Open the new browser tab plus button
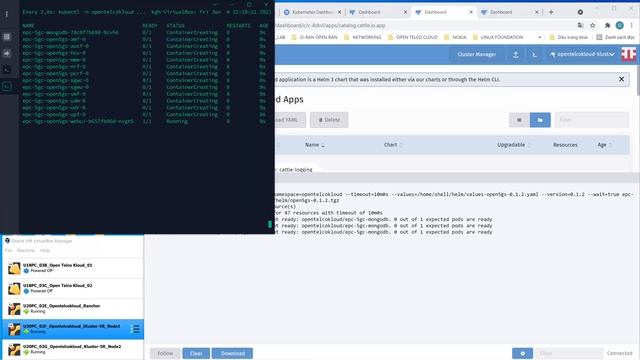 point(551,12)
